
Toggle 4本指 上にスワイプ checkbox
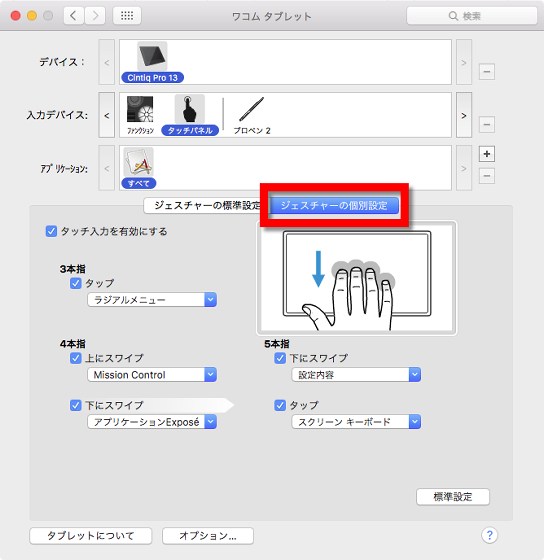pyautogui.click(x=75, y=358)
